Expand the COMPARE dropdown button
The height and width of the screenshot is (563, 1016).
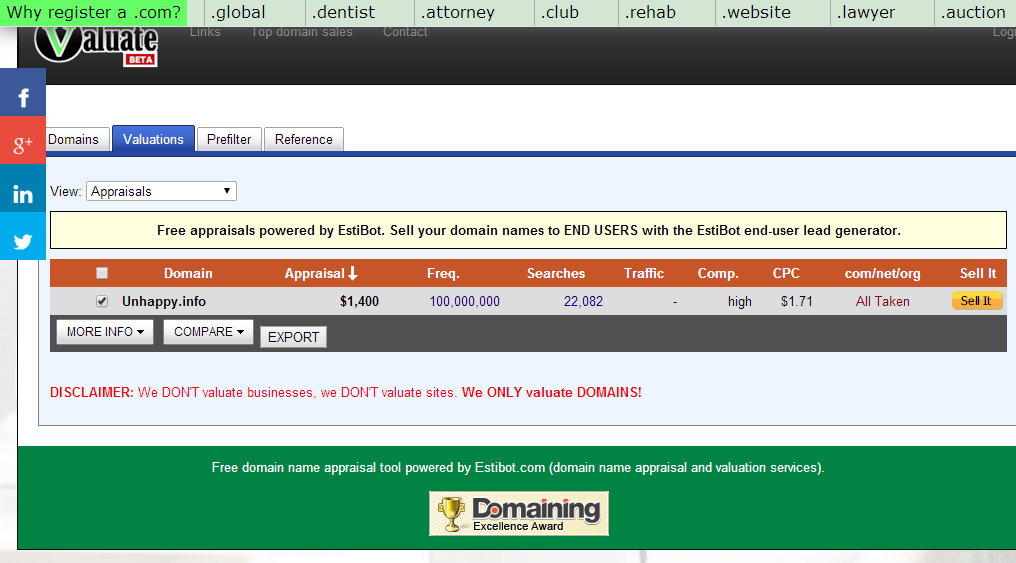coord(208,332)
